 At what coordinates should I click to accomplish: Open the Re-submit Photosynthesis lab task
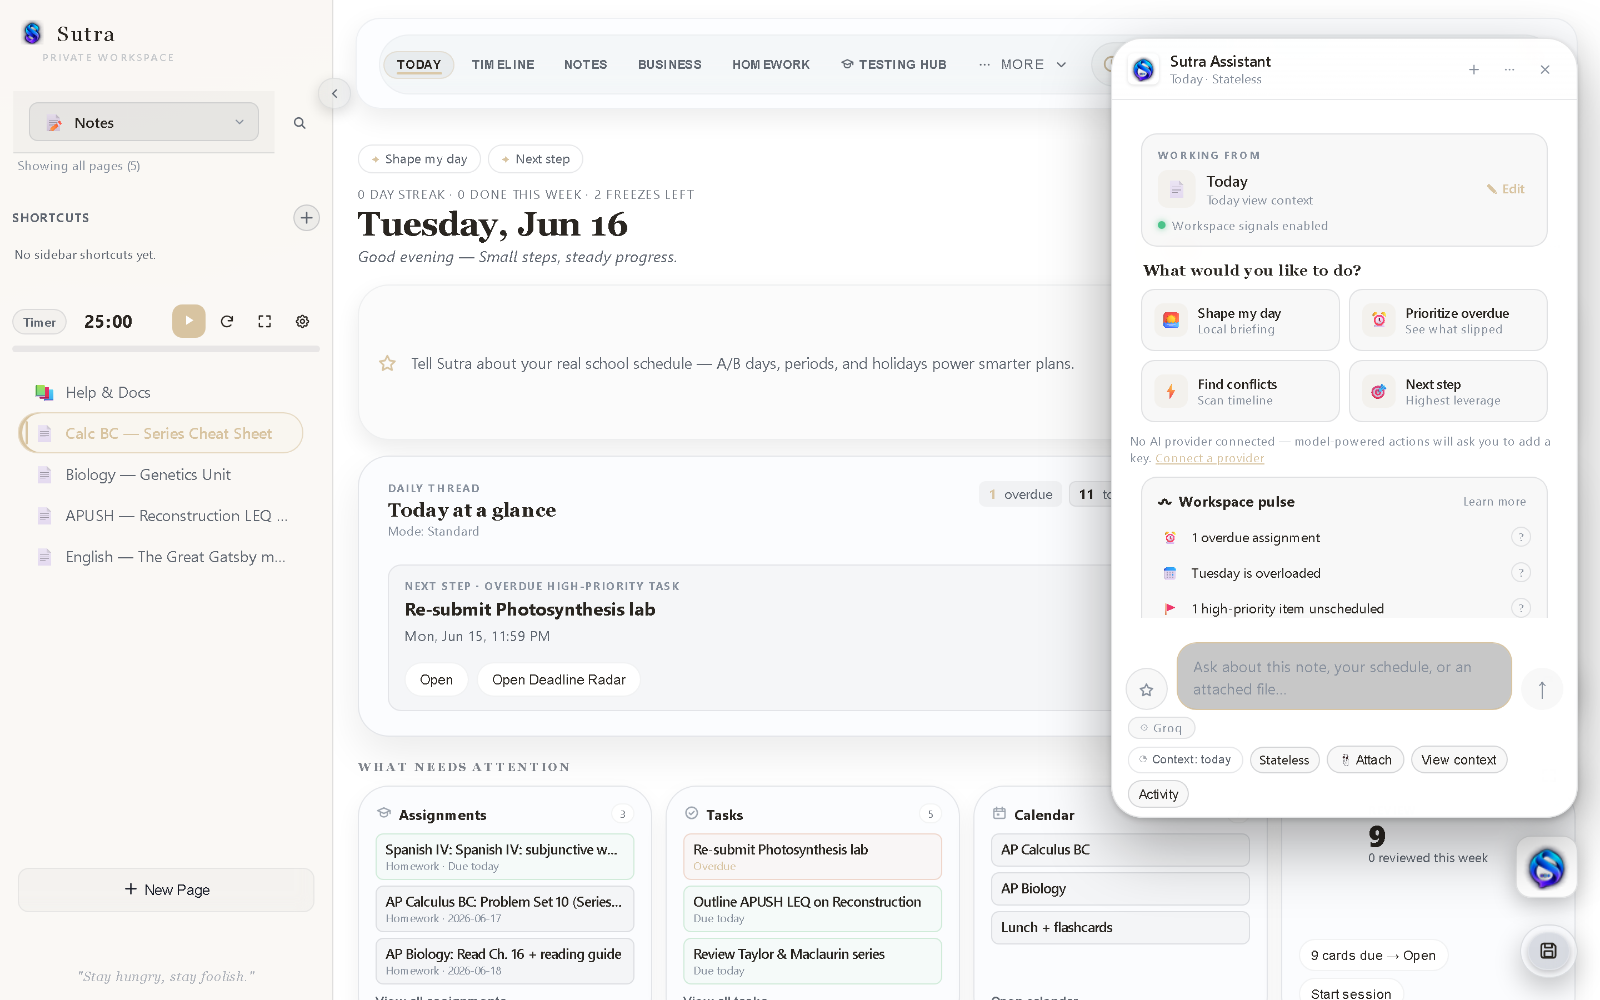(x=436, y=679)
